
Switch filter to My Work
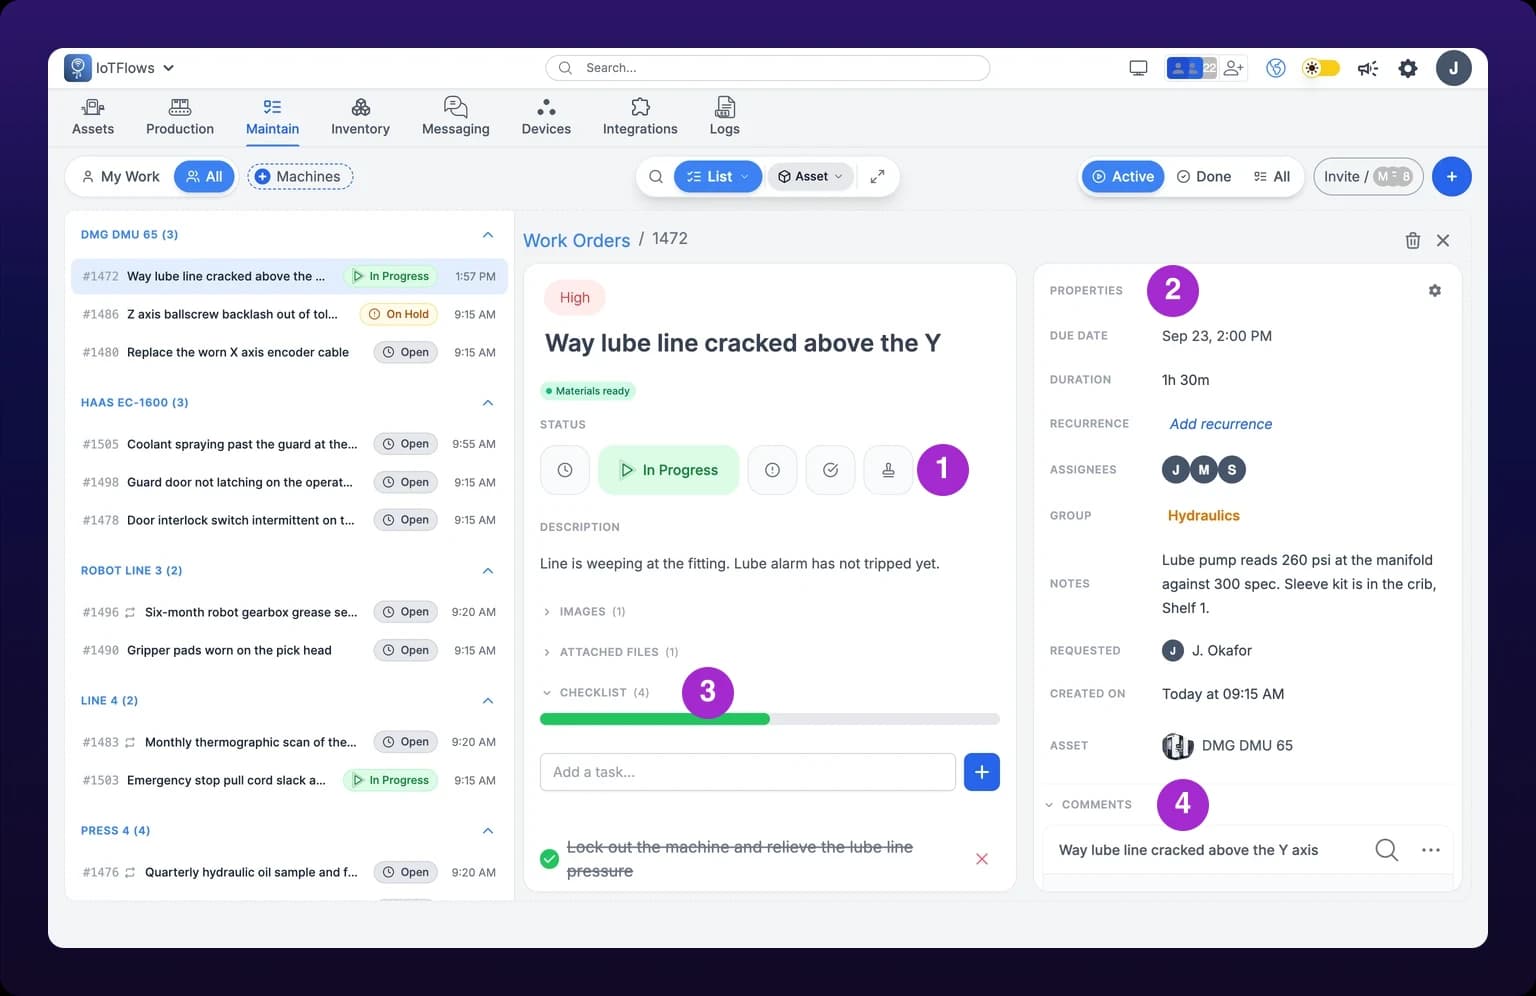point(121,176)
